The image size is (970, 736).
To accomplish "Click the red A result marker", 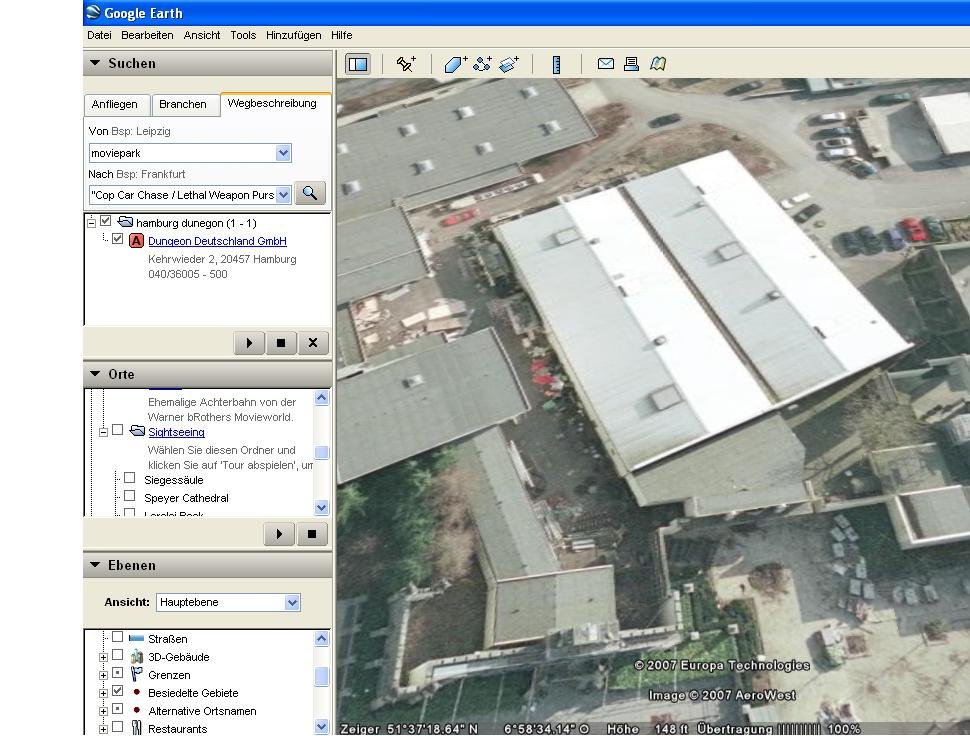I will [136, 241].
